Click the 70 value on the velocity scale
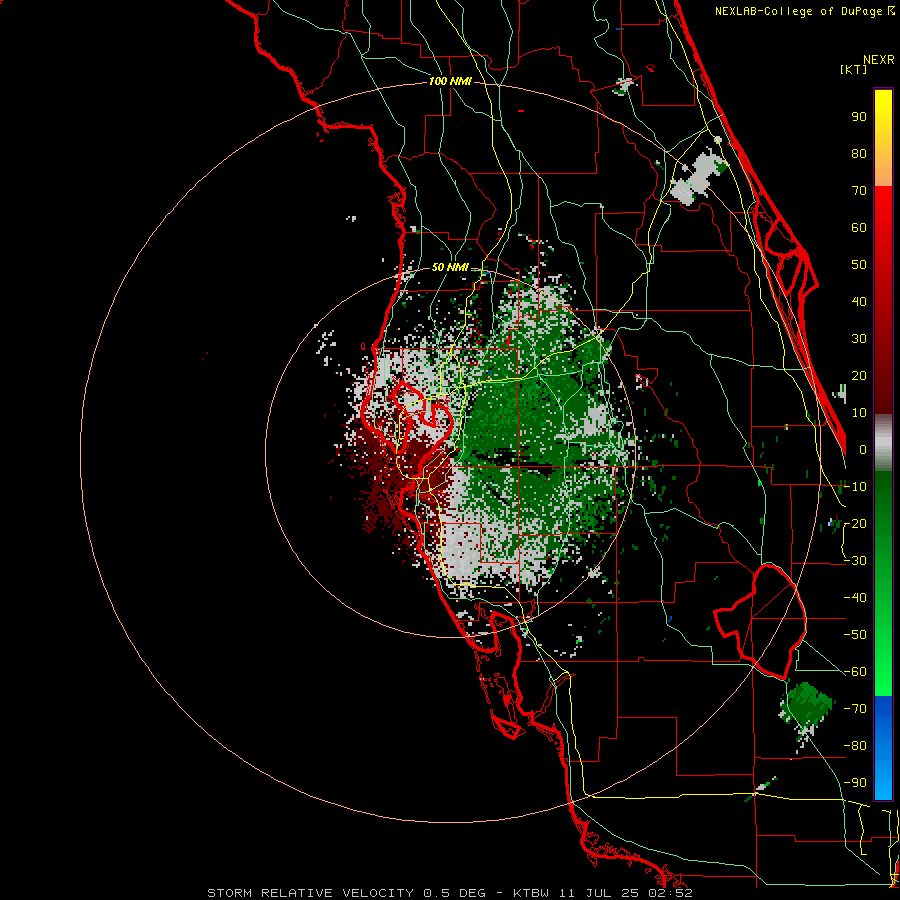This screenshot has width=900, height=900. pos(859,191)
